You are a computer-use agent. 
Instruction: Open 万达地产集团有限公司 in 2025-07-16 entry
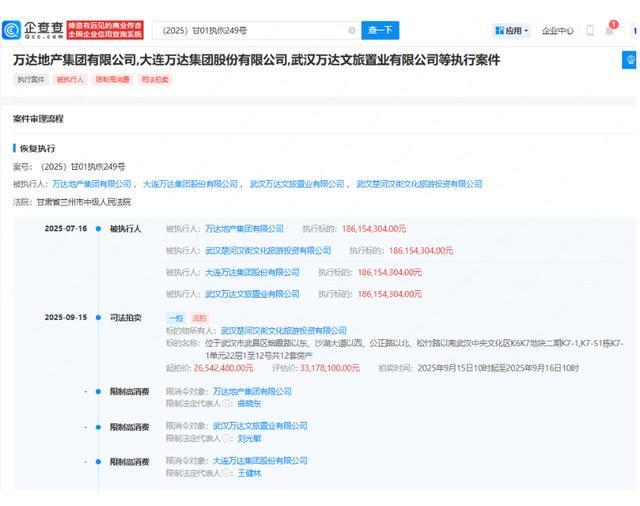click(x=244, y=229)
